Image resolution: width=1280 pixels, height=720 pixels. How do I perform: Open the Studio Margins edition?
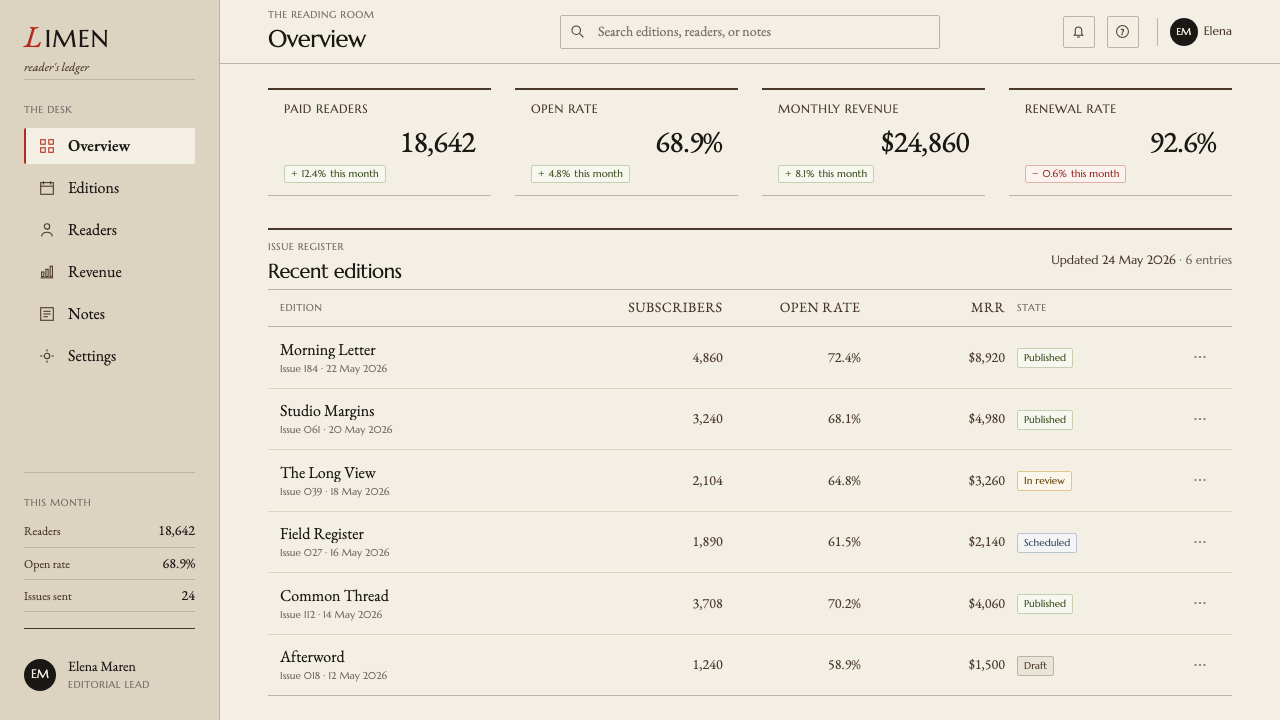tap(327, 411)
